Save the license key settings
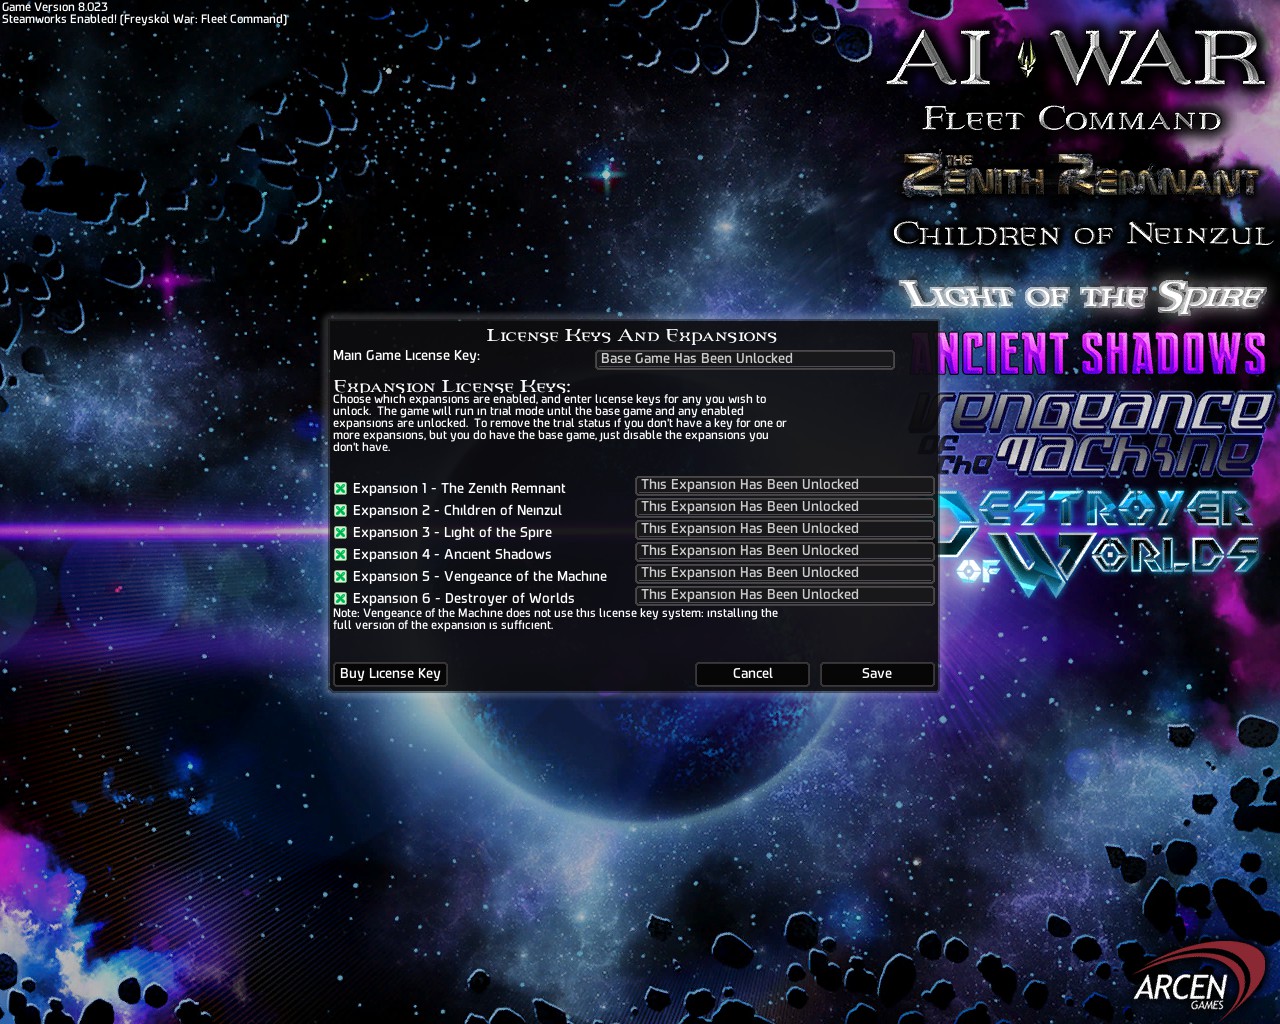 (877, 674)
